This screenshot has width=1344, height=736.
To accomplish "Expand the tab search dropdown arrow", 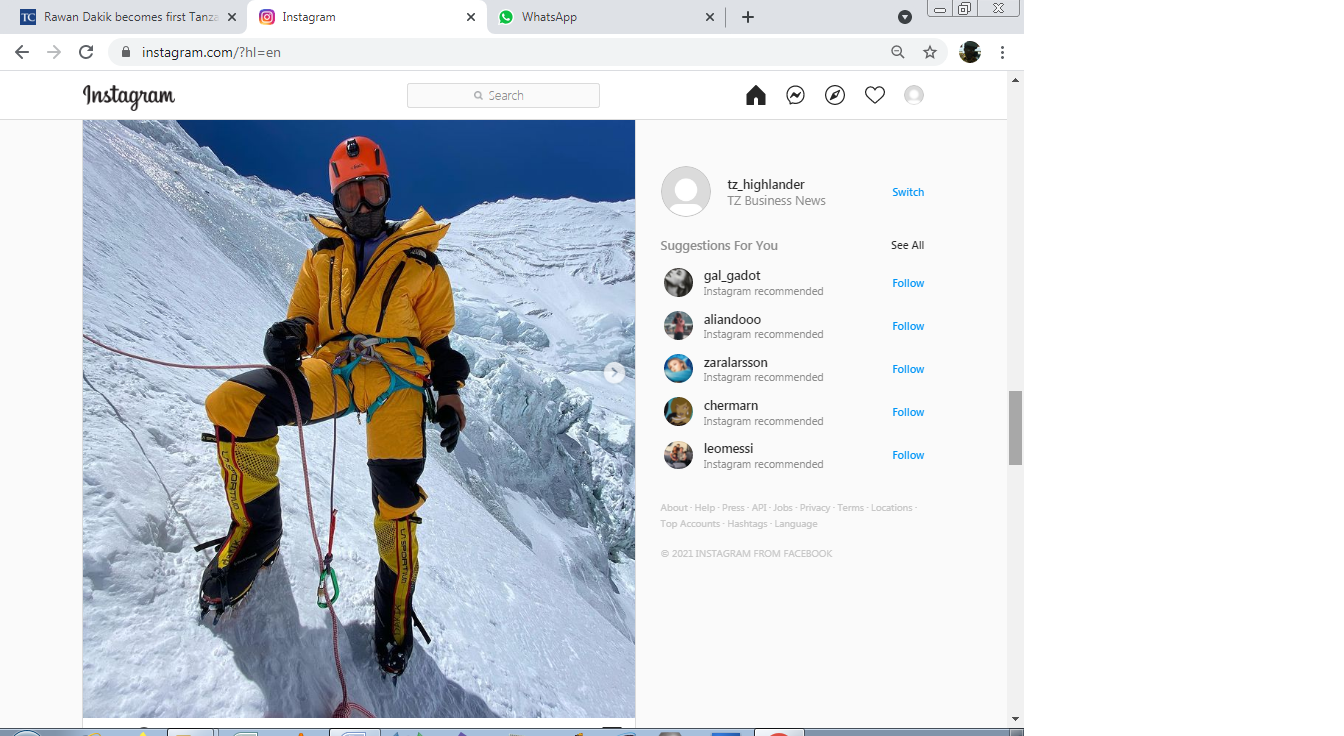I will pos(905,17).
